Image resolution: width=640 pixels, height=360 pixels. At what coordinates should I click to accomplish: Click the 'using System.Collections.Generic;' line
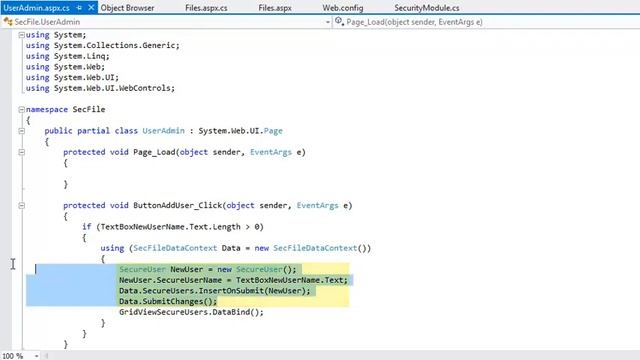click(103, 46)
